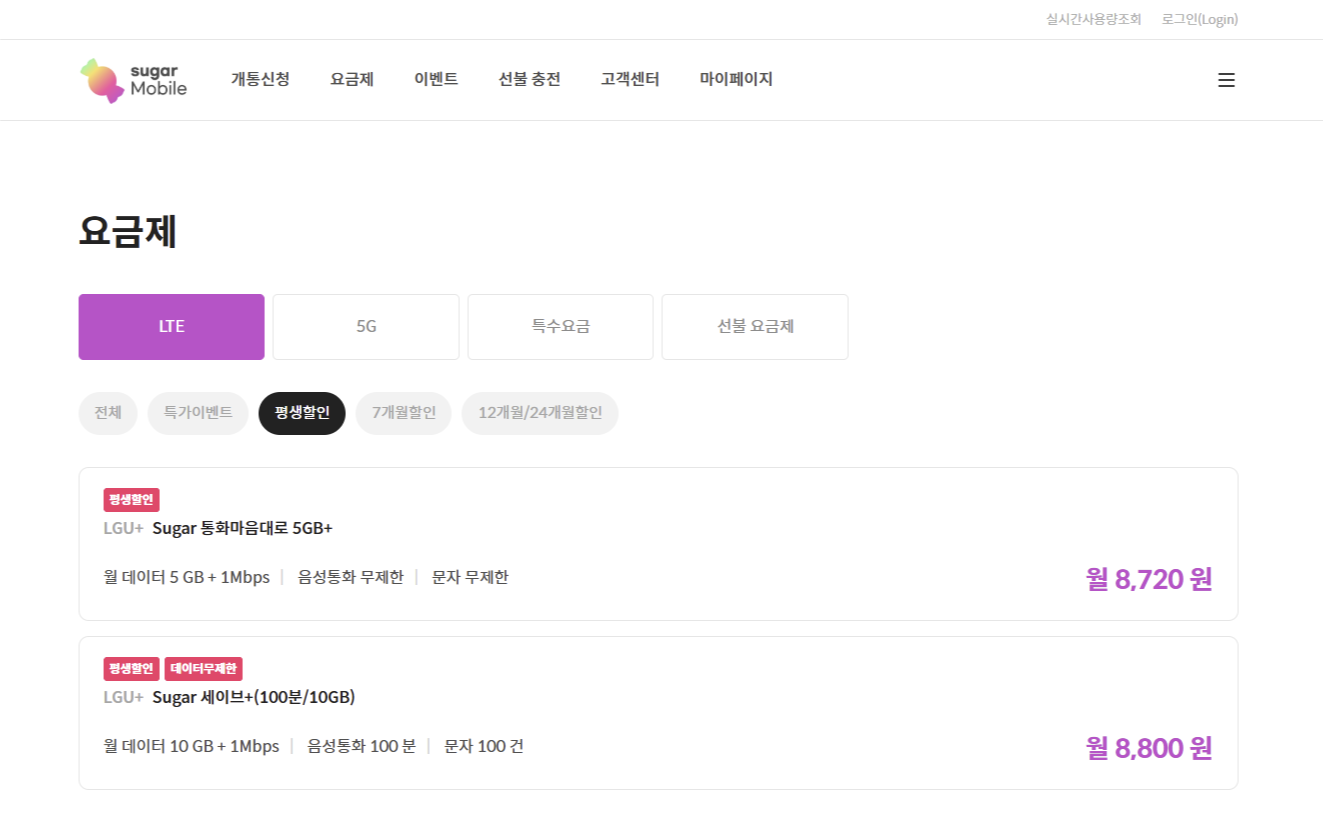Select the LTE tab
Screen dimensions: 1323x829
[172, 327]
